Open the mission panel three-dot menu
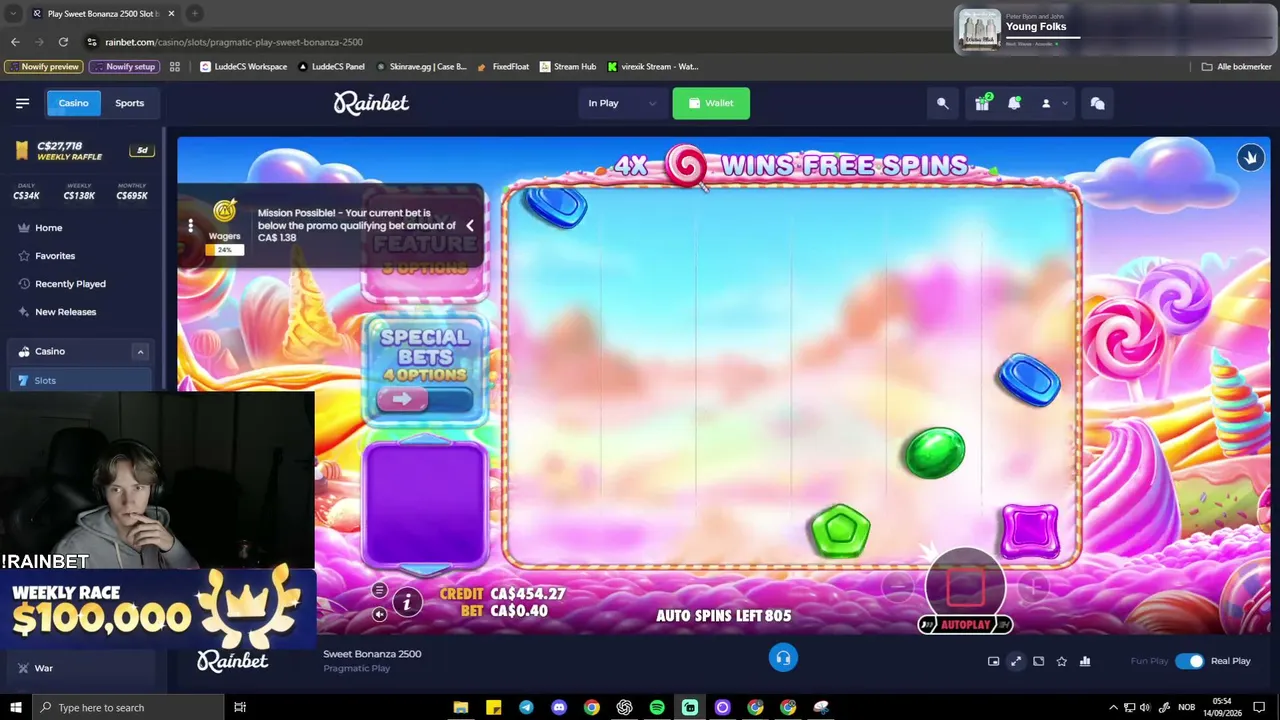The width and height of the screenshot is (1280, 720). tap(190, 226)
